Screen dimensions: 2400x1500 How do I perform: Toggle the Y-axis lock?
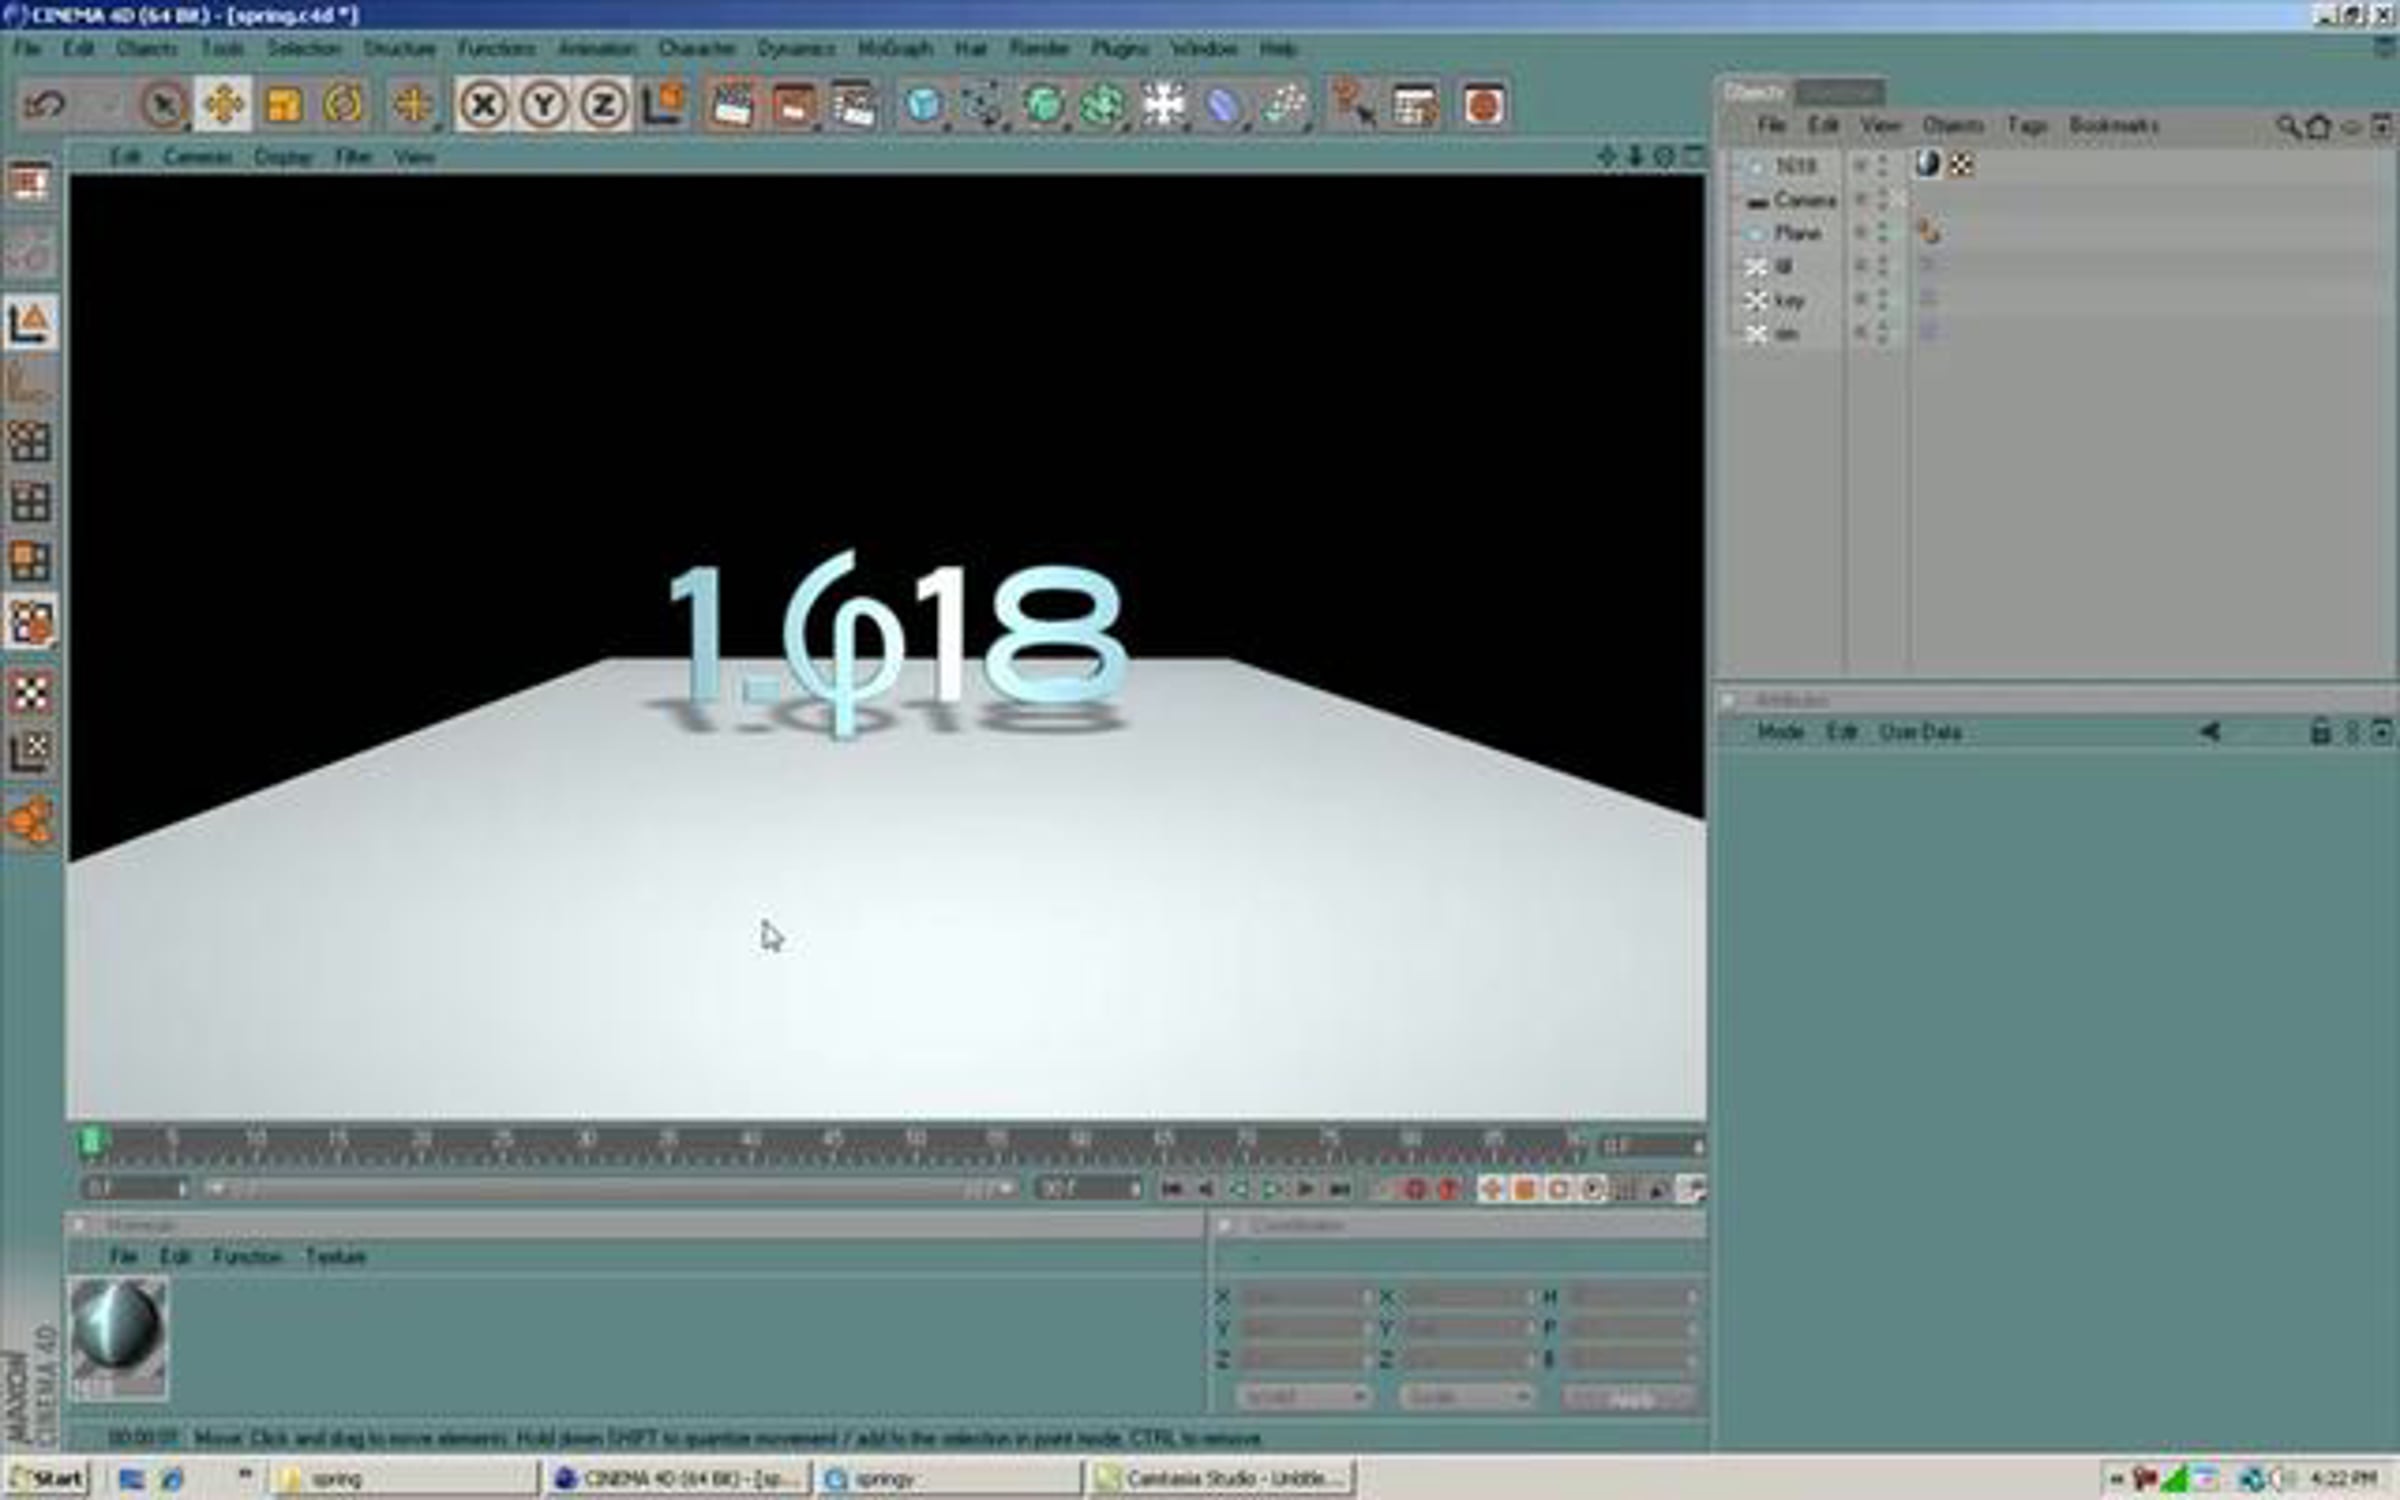click(x=544, y=104)
